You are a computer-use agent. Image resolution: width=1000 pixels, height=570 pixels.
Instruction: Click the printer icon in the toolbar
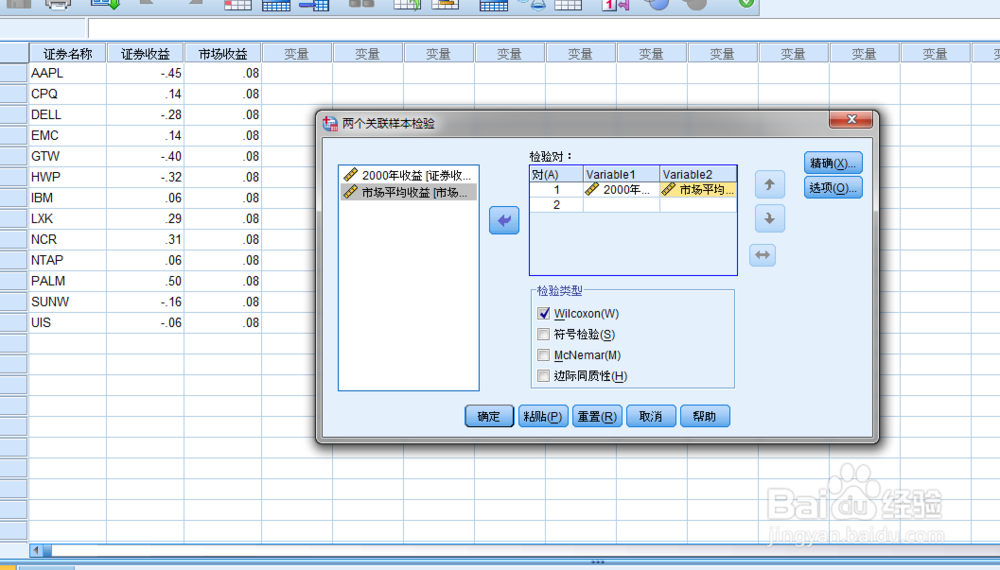58,4
